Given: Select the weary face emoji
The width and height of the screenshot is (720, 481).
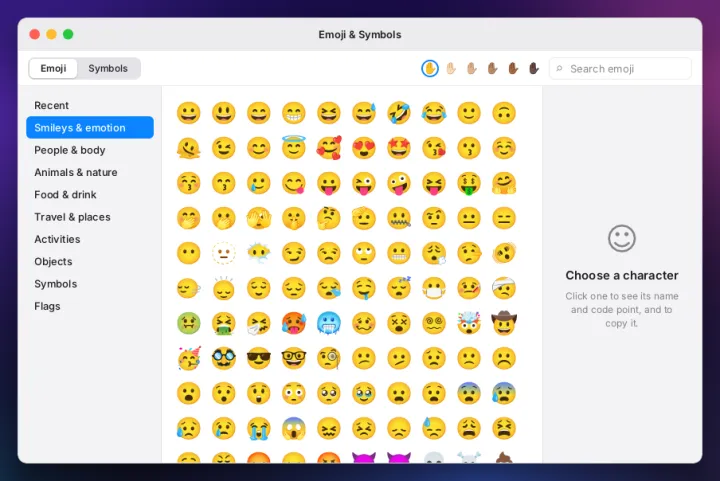Looking at the screenshot, I should [x=469, y=429].
